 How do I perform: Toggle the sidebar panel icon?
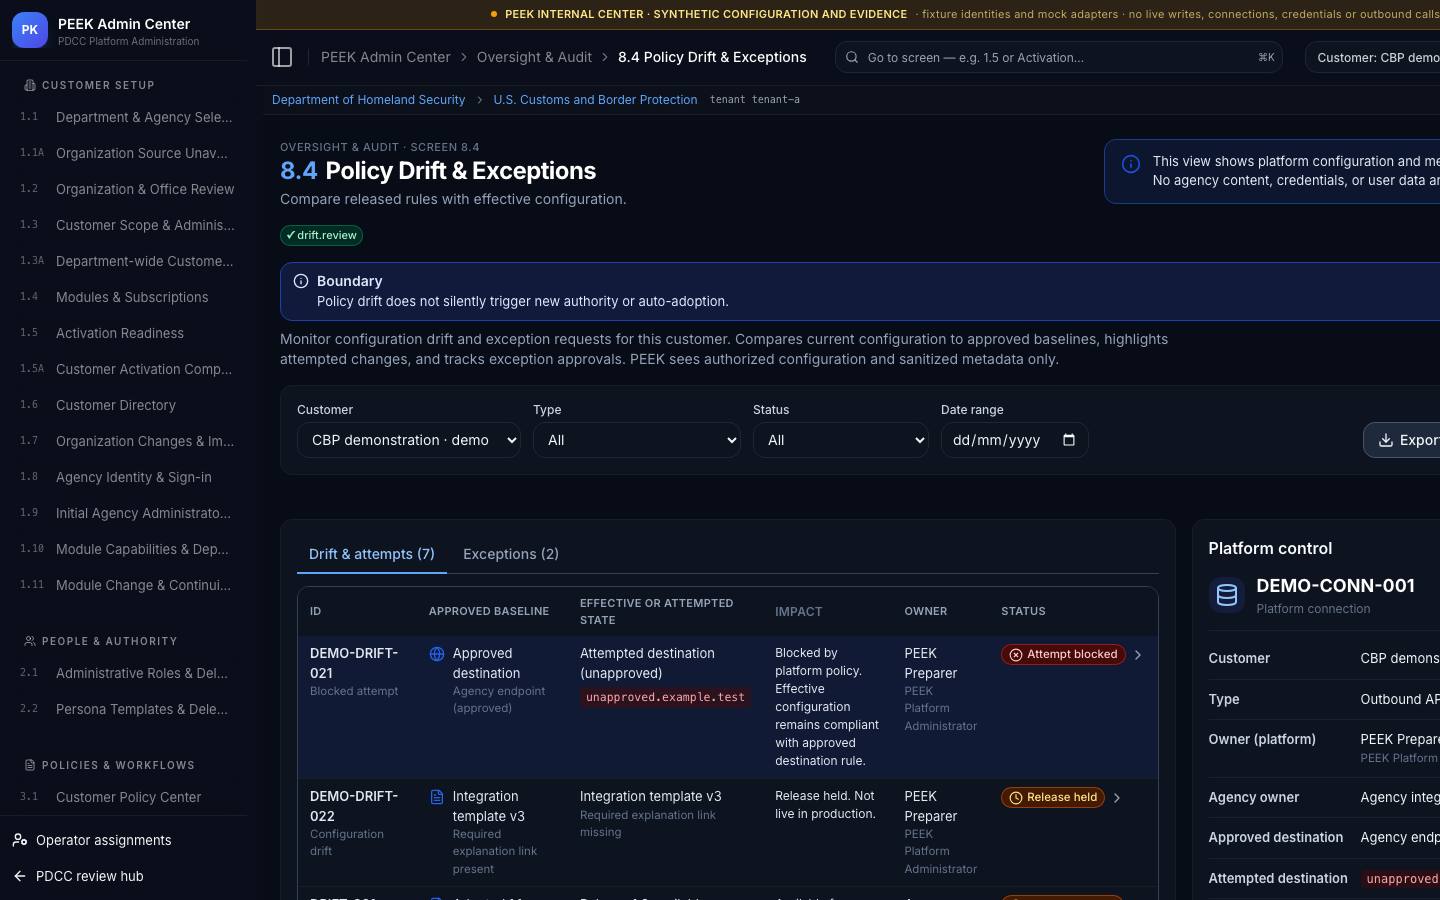282,57
